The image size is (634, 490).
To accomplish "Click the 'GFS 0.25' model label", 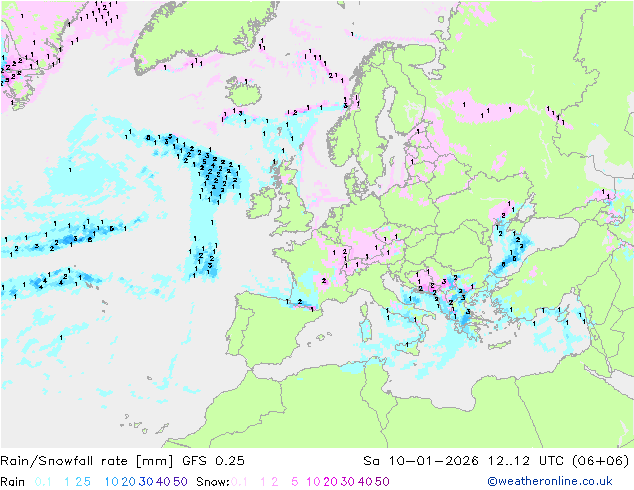I will click(213, 461).
